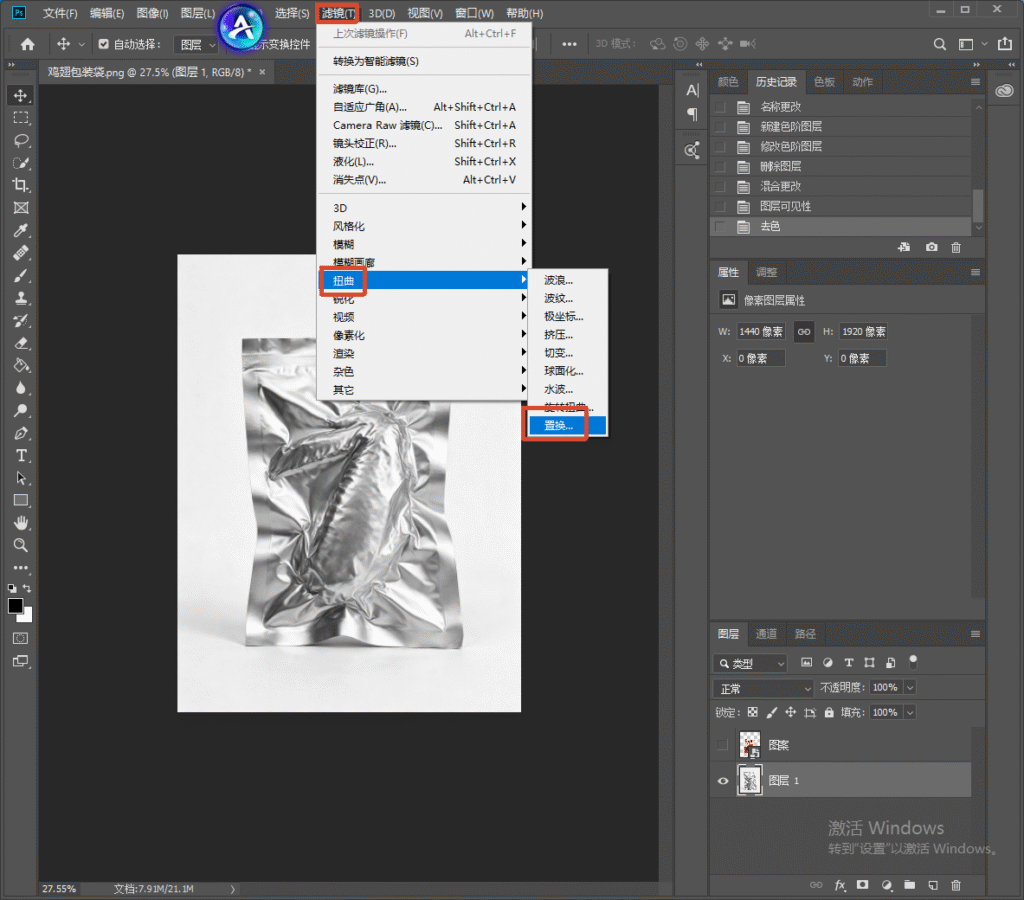Toggle the Auto-Select (自动选择) checkbox
This screenshot has width=1024, height=900.
[103, 44]
